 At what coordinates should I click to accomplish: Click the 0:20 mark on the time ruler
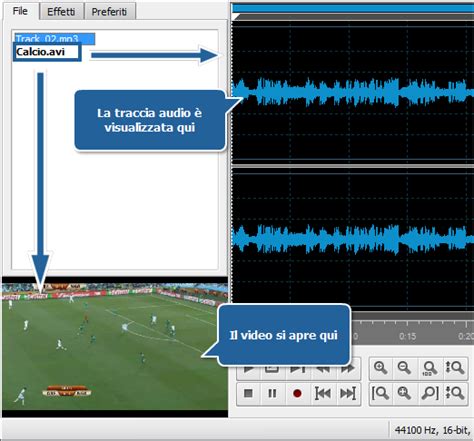(x=466, y=336)
